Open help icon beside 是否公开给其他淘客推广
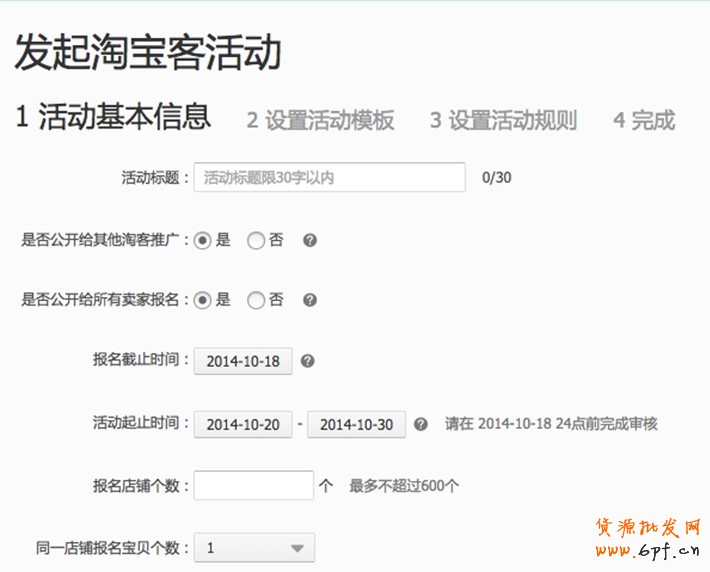This screenshot has width=710, height=572. tap(310, 240)
